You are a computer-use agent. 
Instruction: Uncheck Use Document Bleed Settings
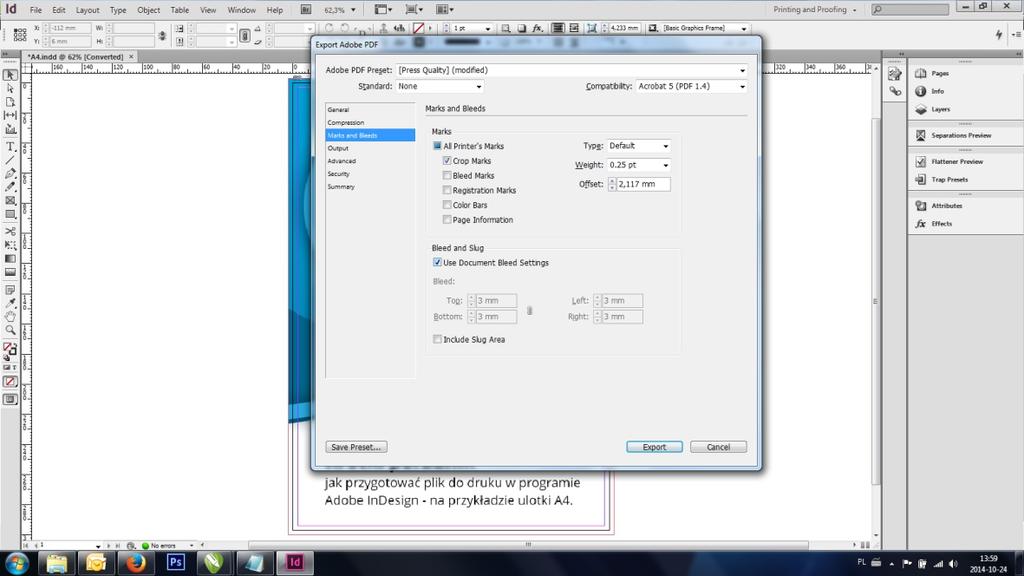click(x=437, y=263)
